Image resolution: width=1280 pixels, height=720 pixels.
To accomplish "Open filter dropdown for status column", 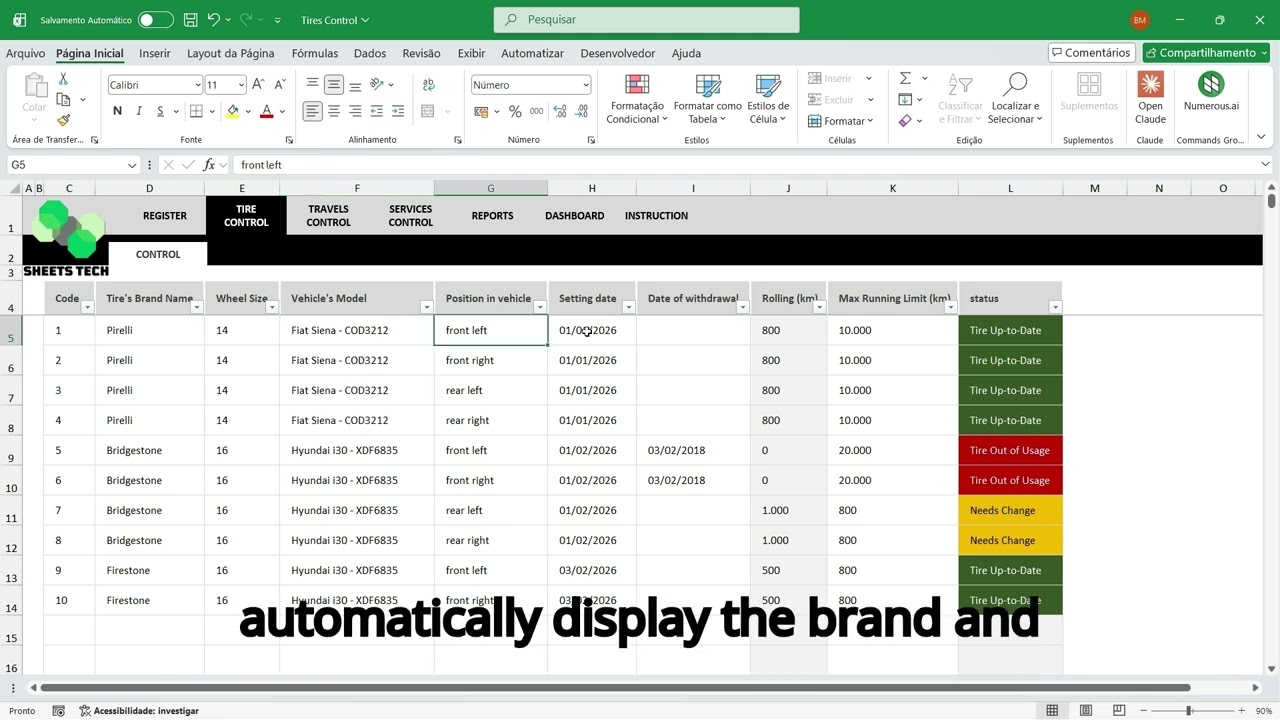I will click(x=1055, y=307).
